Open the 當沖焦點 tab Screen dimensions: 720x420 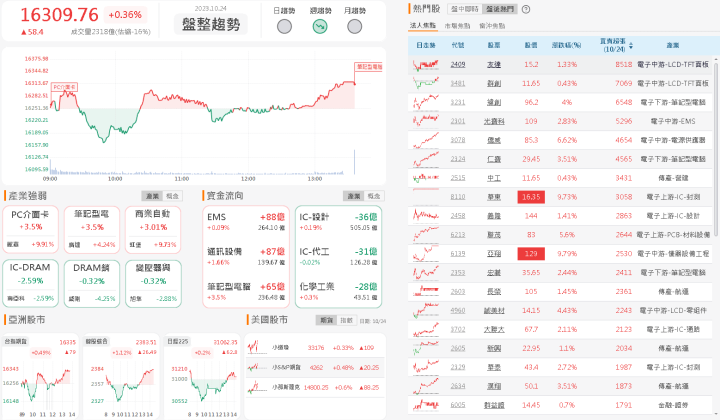[492, 26]
